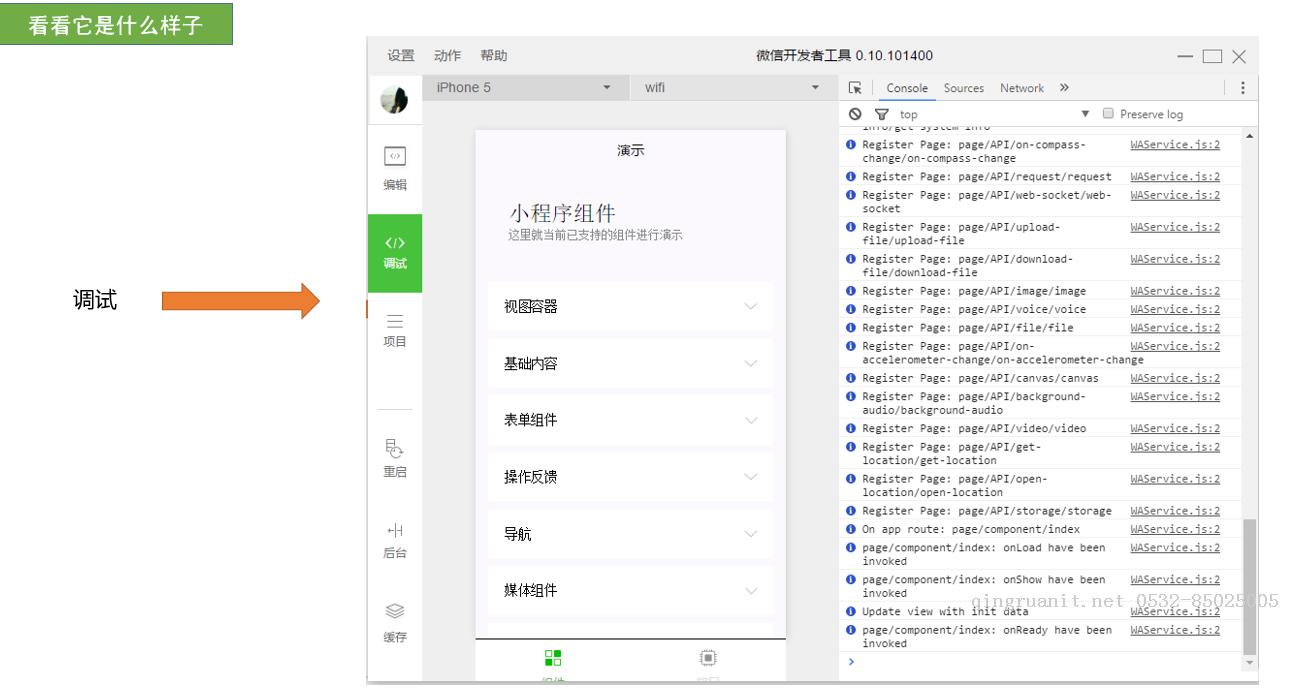Expand the 表单组件 section
Viewport: 1291px width, 697px height.
pyautogui.click(x=630, y=420)
